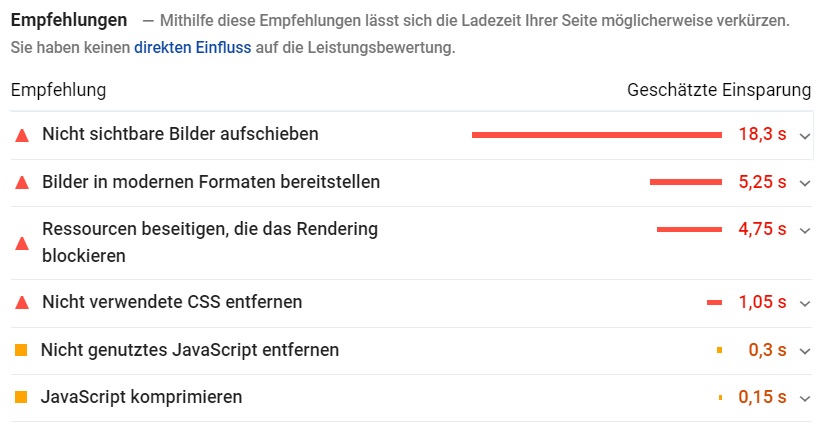Screen dimensions: 831x441
Task: Open the direkten Einfluss link
Action: tap(192, 47)
